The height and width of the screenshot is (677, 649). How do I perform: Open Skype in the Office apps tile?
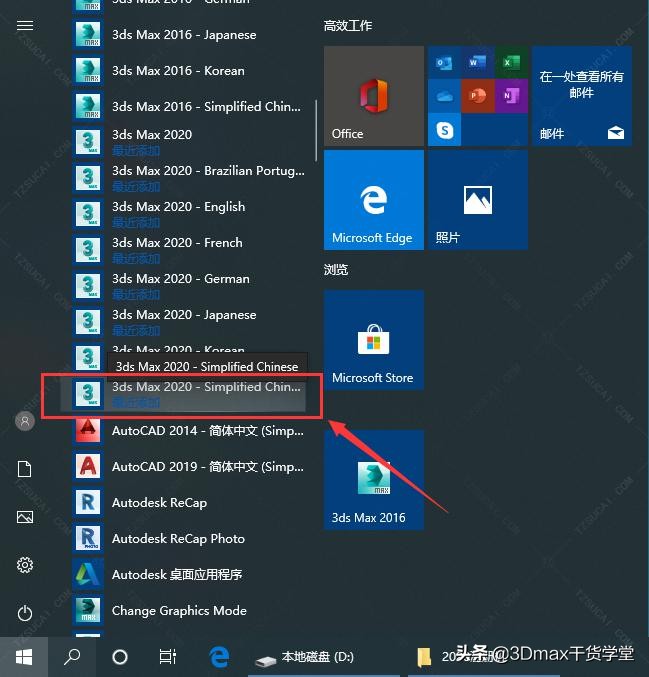444,130
